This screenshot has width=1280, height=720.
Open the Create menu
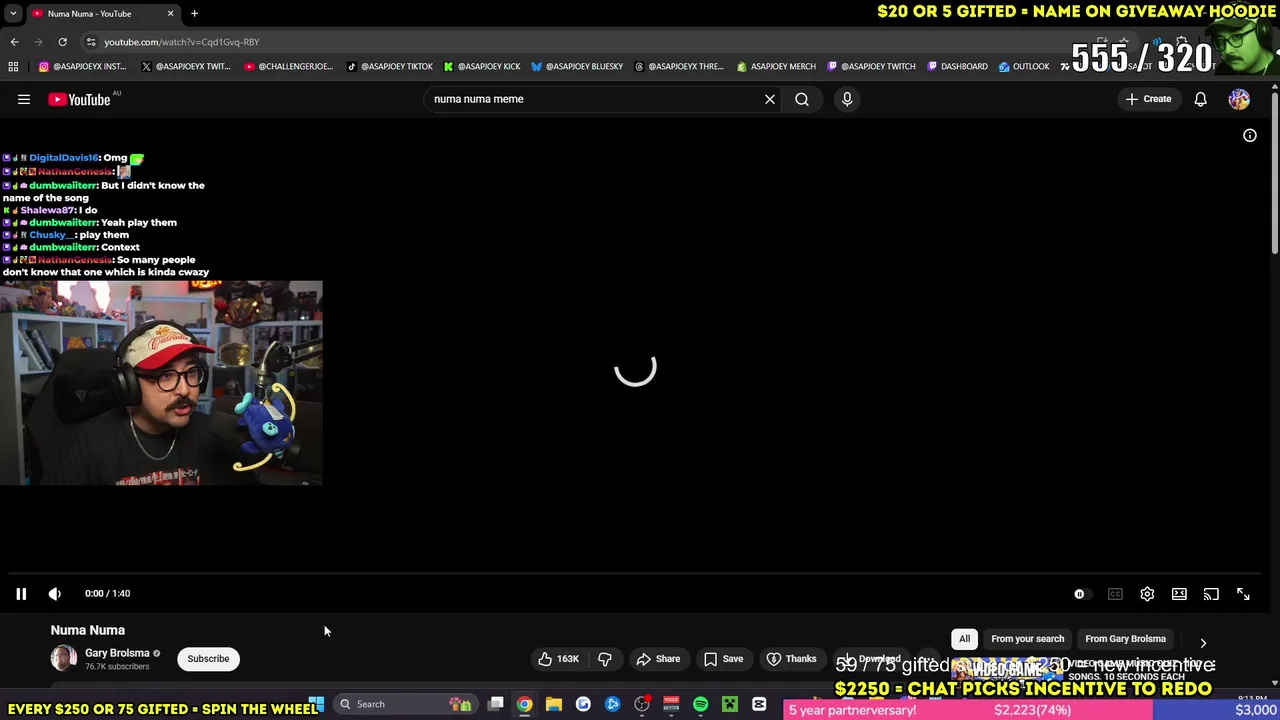pos(1148,99)
